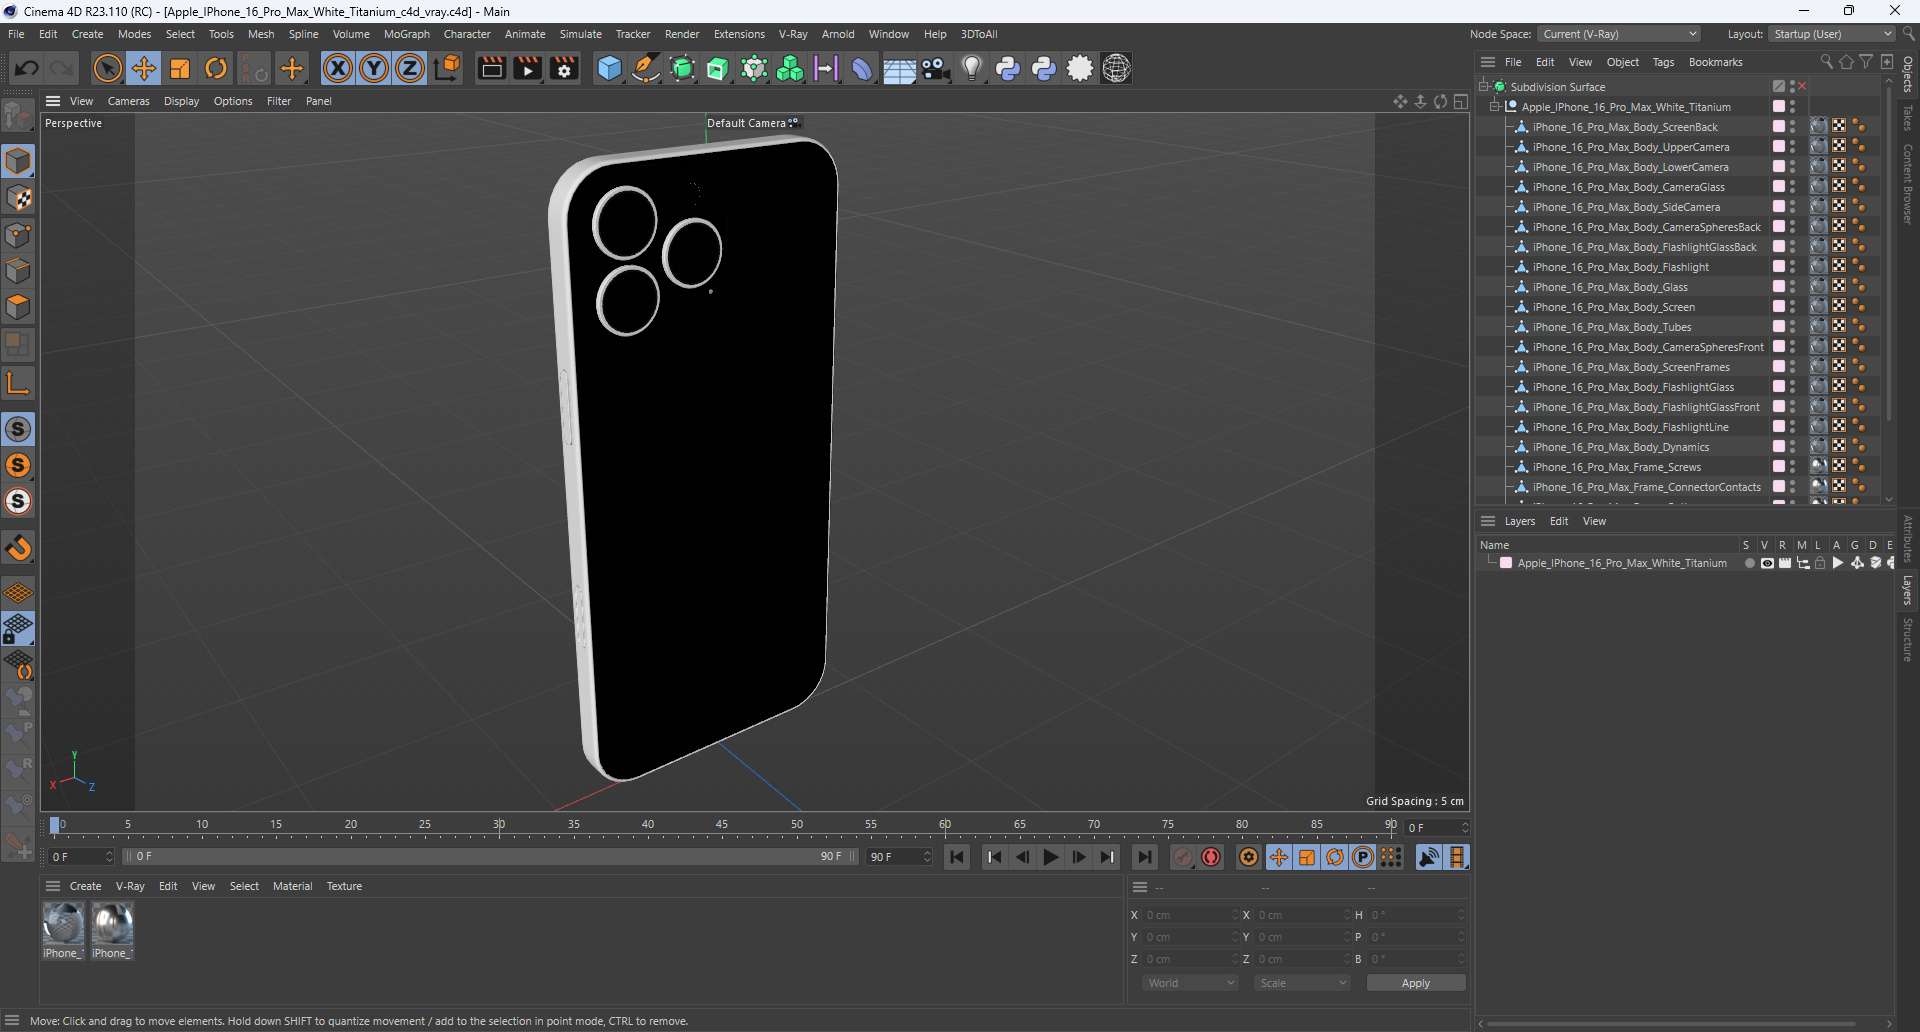
Task: Select the Move tool in top toolbar
Action: pos(144,68)
